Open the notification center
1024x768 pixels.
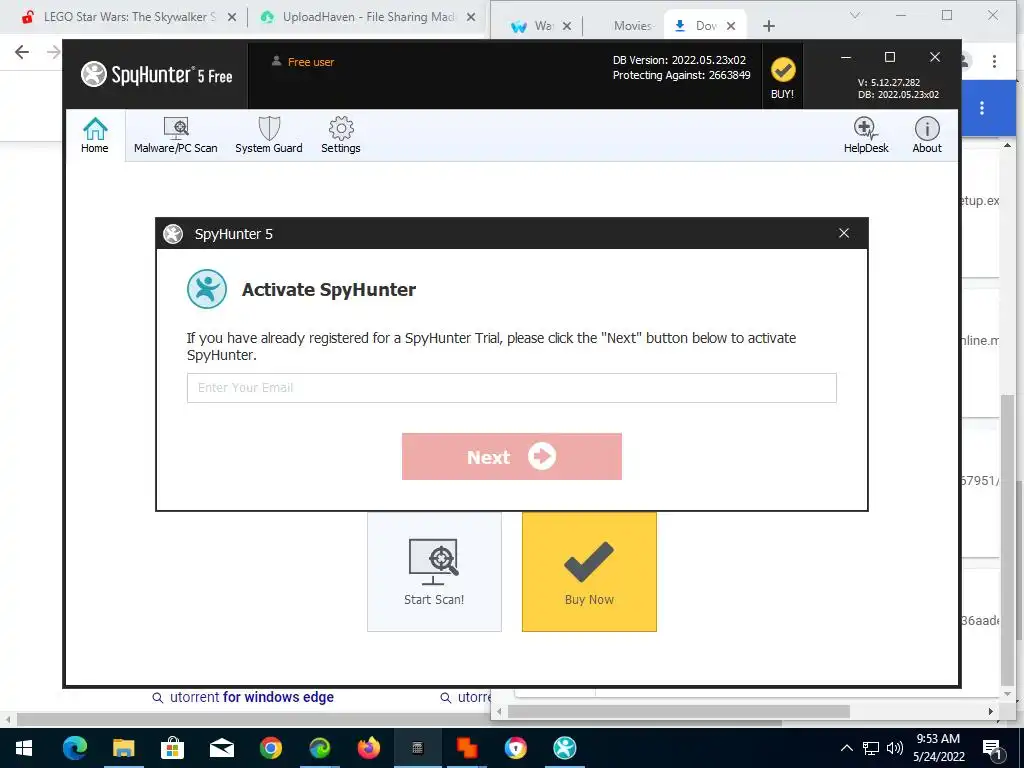click(992, 749)
